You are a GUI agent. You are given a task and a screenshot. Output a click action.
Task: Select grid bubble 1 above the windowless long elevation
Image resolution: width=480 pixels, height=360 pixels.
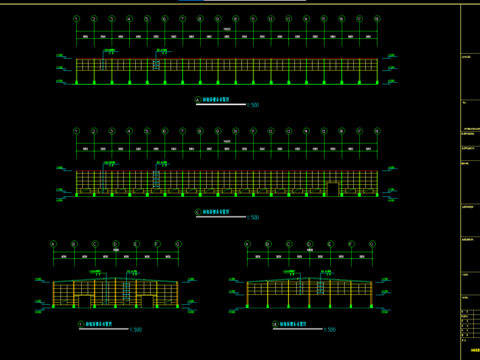(x=77, y=19)
